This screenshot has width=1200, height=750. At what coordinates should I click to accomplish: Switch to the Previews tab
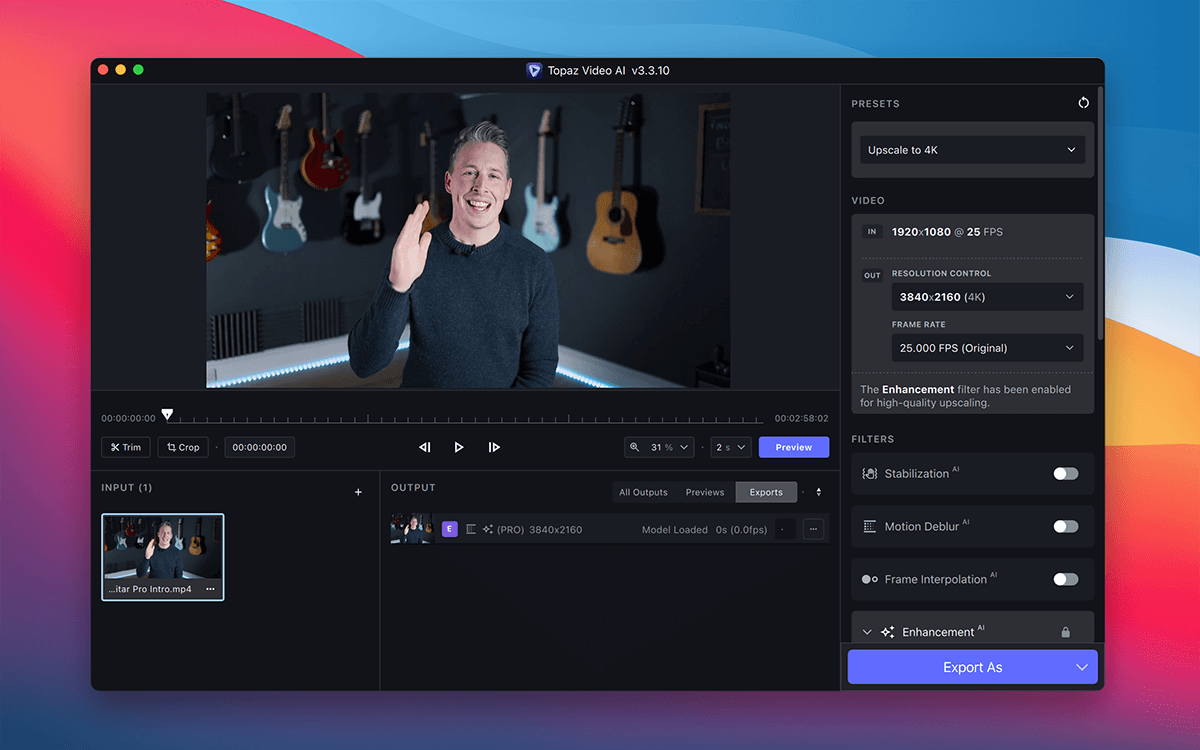705,492
